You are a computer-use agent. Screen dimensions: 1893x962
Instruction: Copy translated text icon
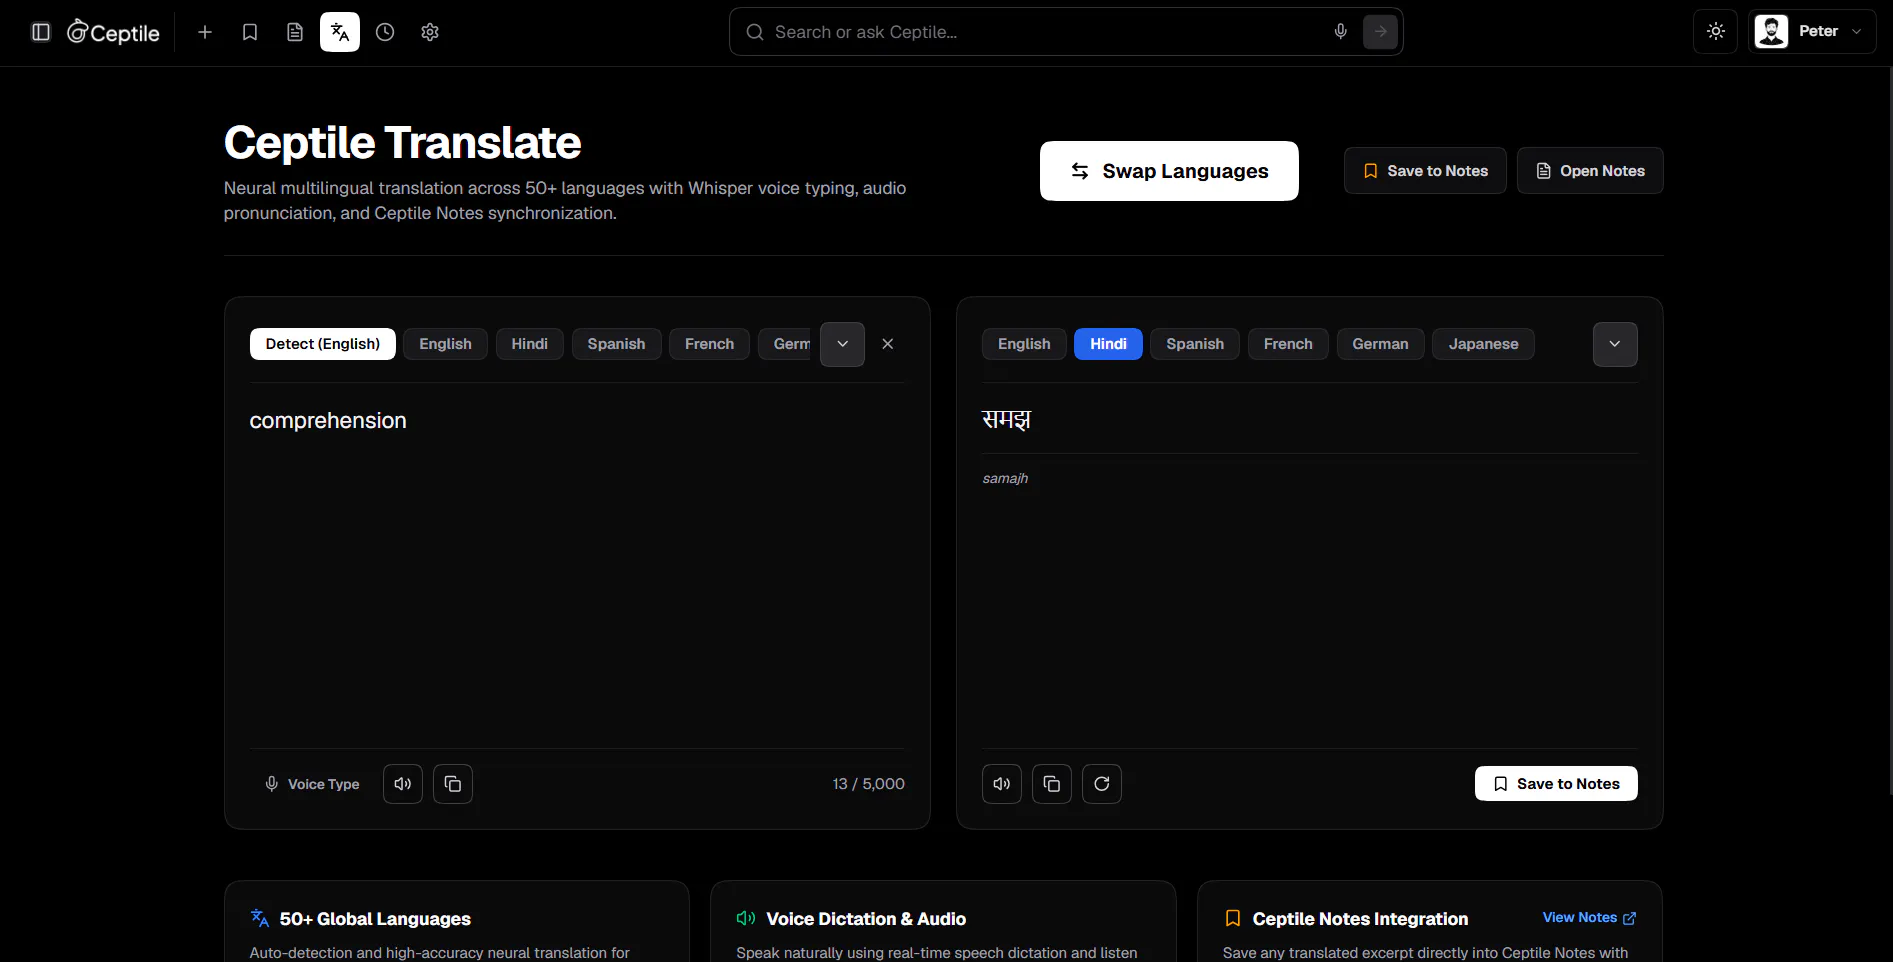point(1052,784)
